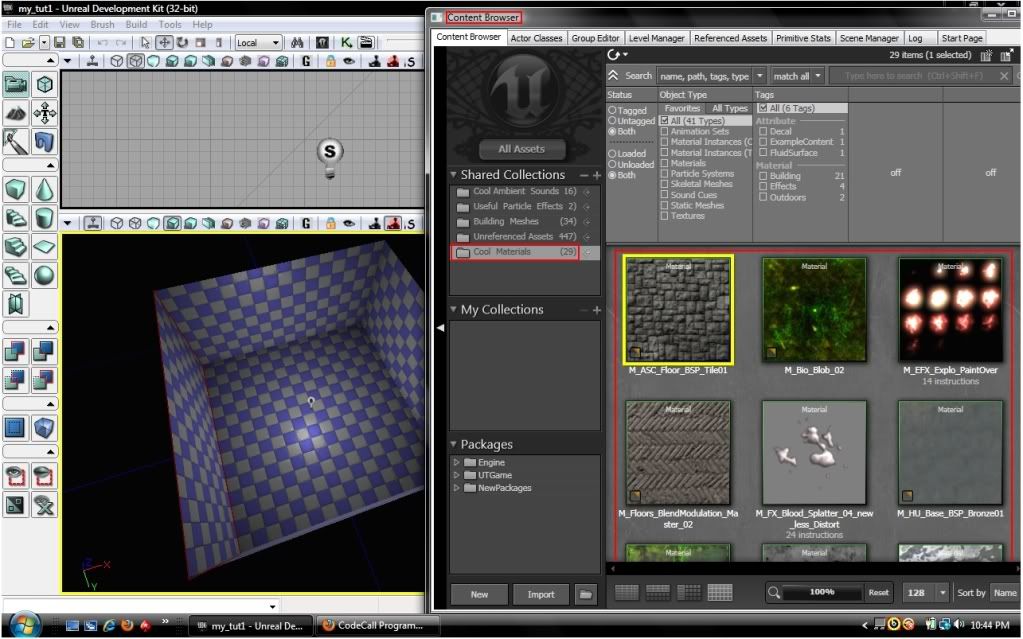The image size is (1023, 639).
Task: Open the Local coordinate system dropdown
Action: pyautogui.click(x=258, y=43)
